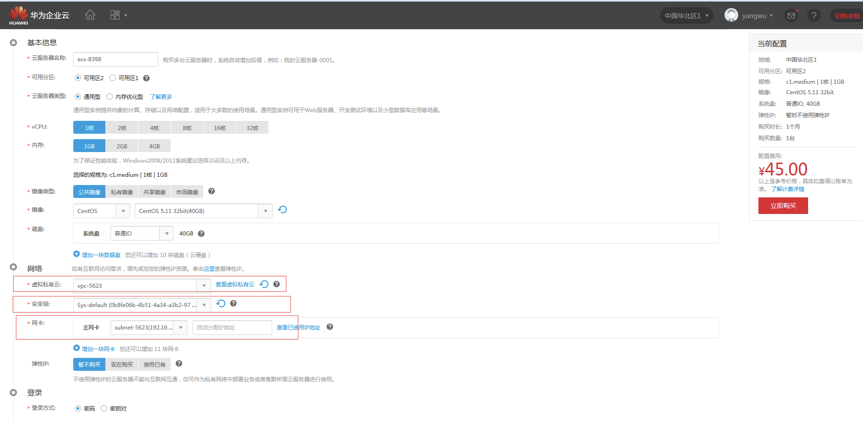The image size is (863, 421).
Task: Choose the 2GB memory option
Action: click(x=121, y=146)
